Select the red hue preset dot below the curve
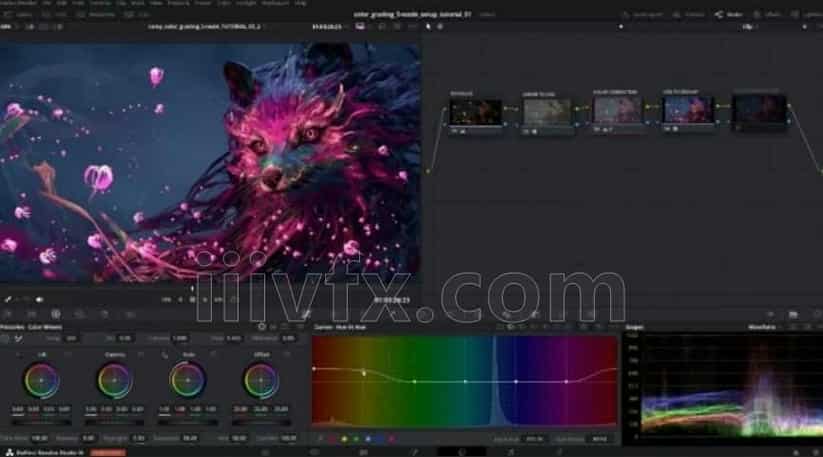This screenshot has width=823, height=457. pos(332,439)
